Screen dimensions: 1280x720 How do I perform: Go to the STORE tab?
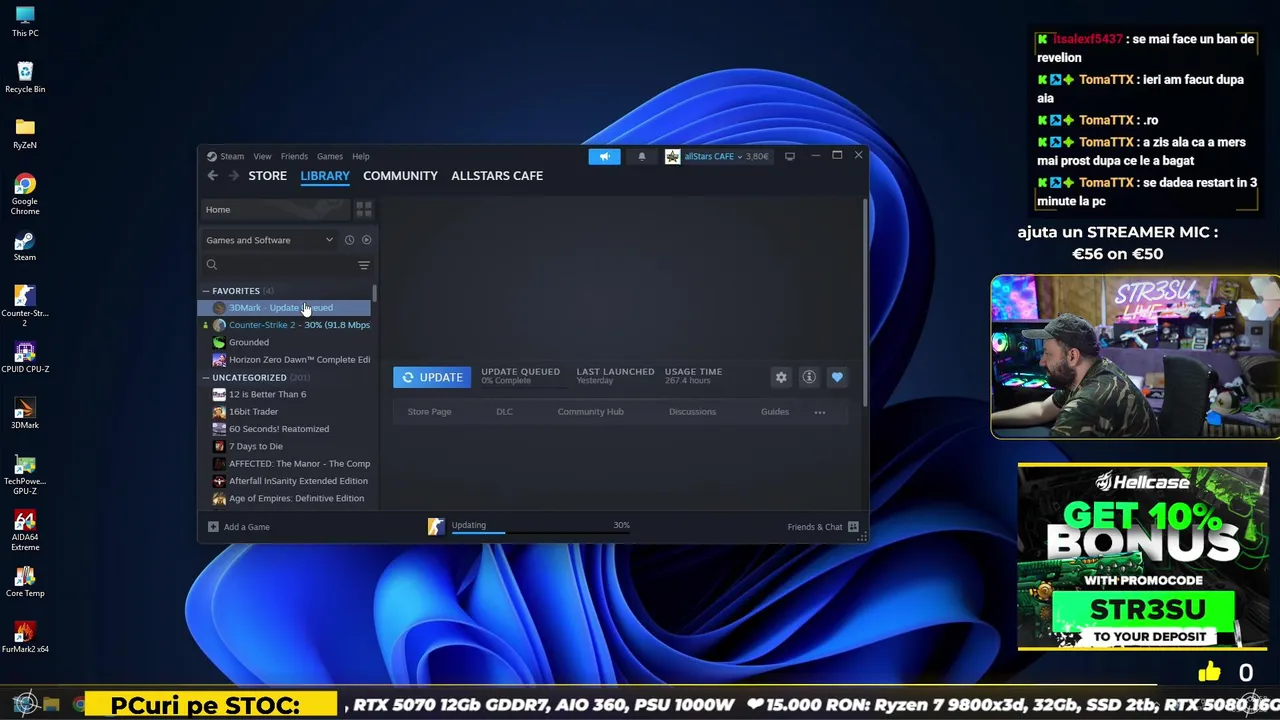pyautogui.click(x=267, y=176)
